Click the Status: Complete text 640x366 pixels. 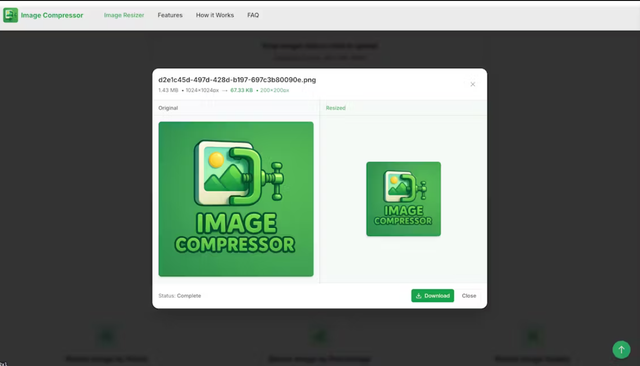[180, 296]
